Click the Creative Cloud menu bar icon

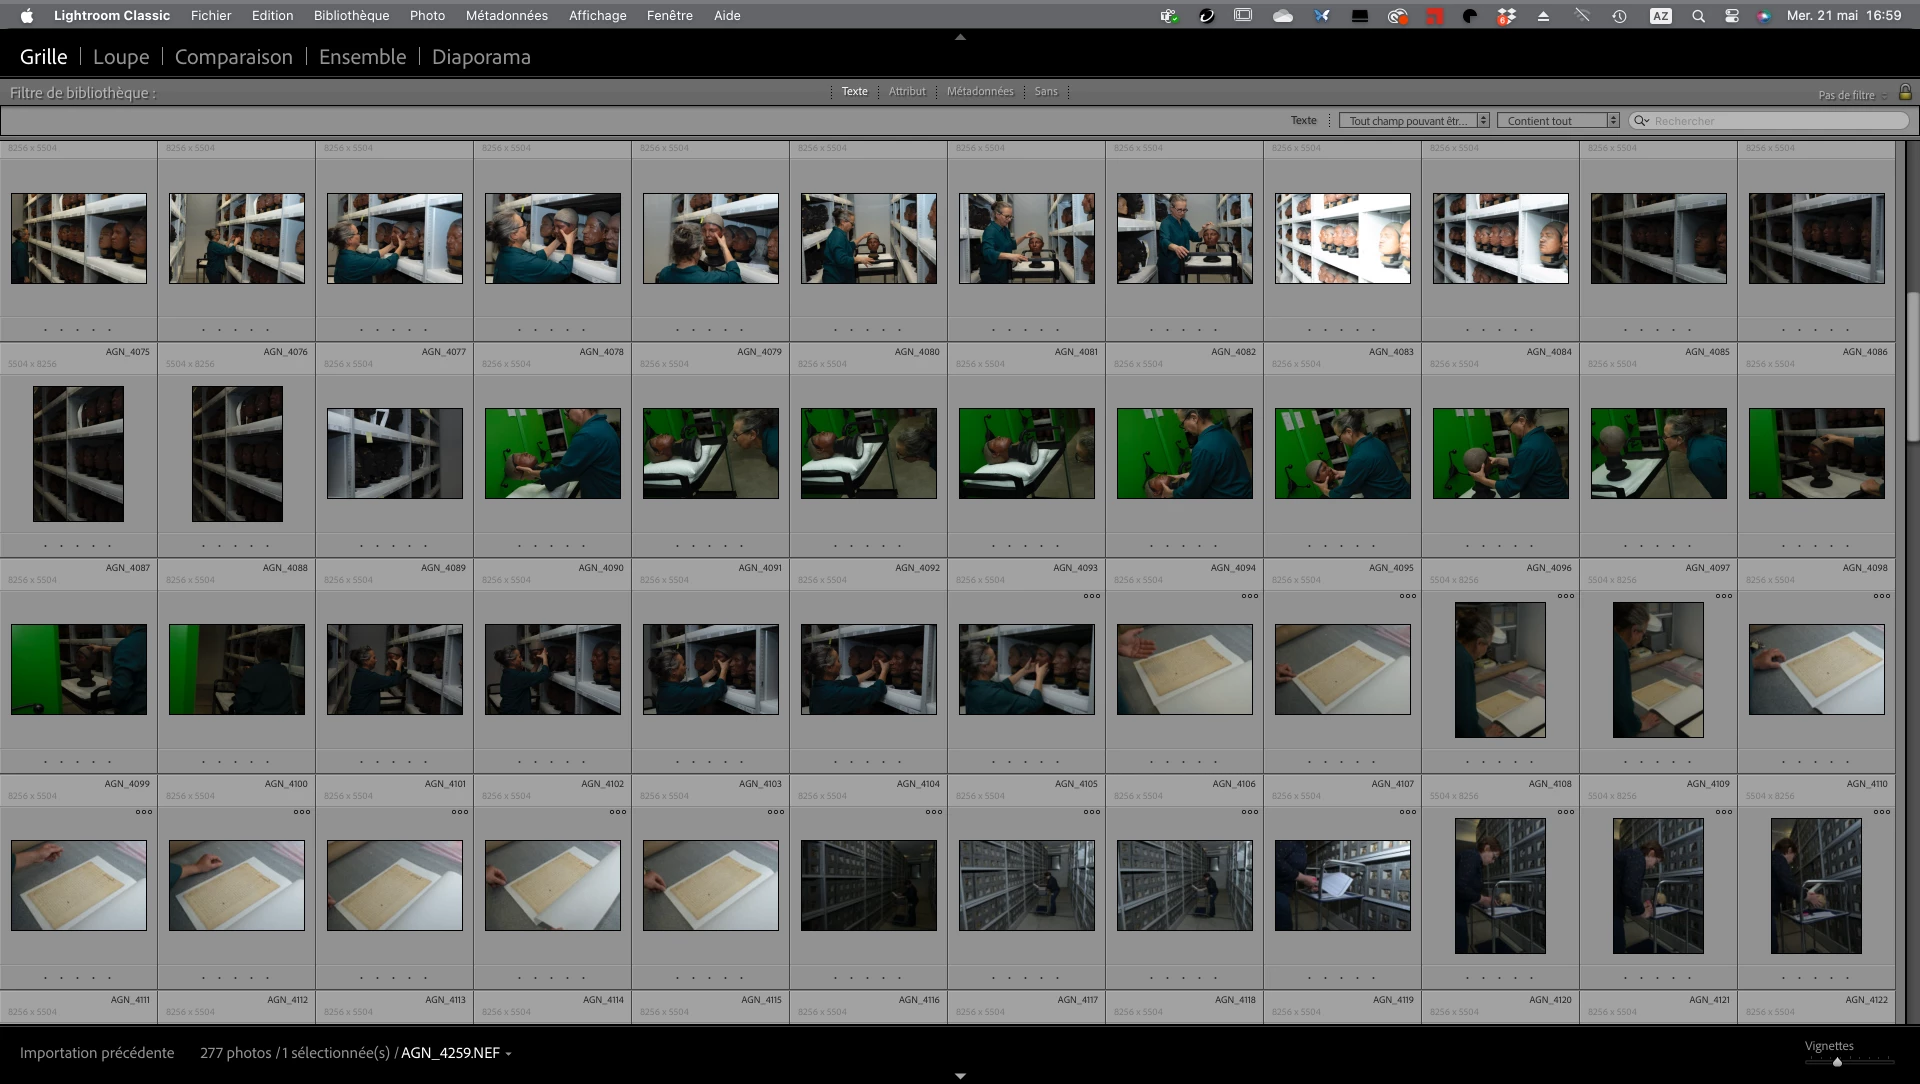point(1397,16)
